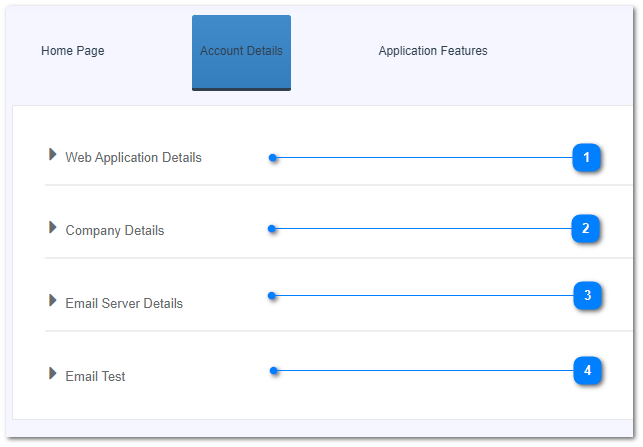Click the blue dot on Company Details row
The height and width of the screenshot is (447, 643).
272,229
